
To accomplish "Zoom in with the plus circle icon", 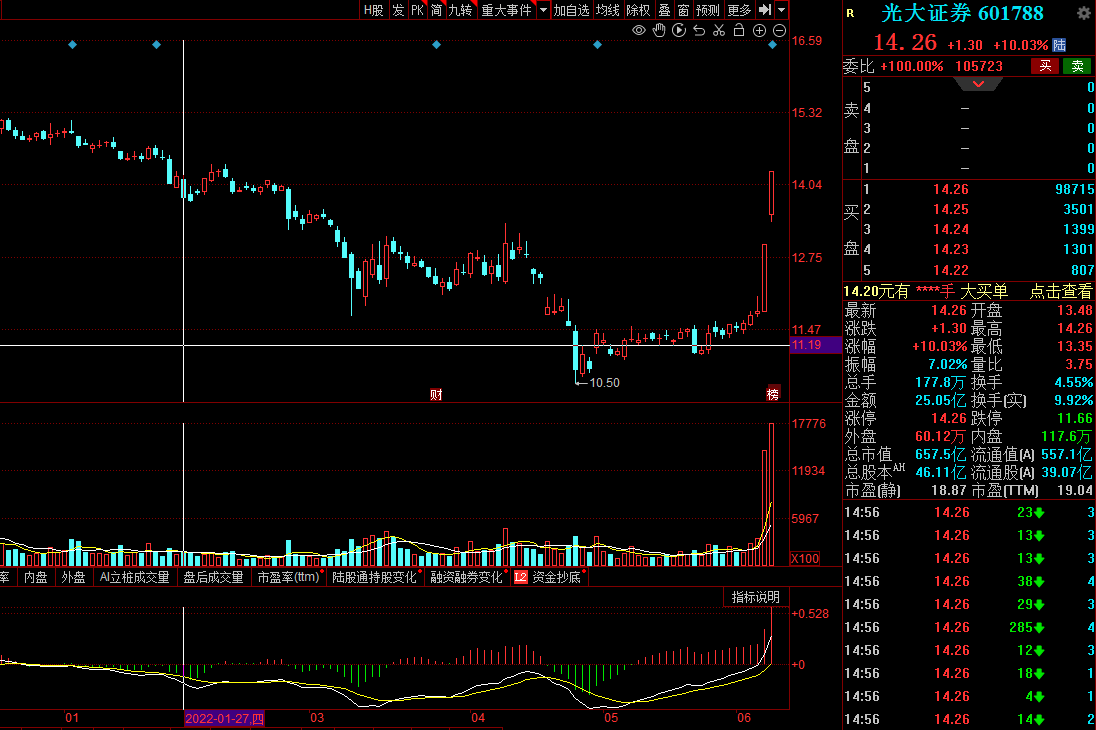I will pyautogui.click(x=759, y=31).
